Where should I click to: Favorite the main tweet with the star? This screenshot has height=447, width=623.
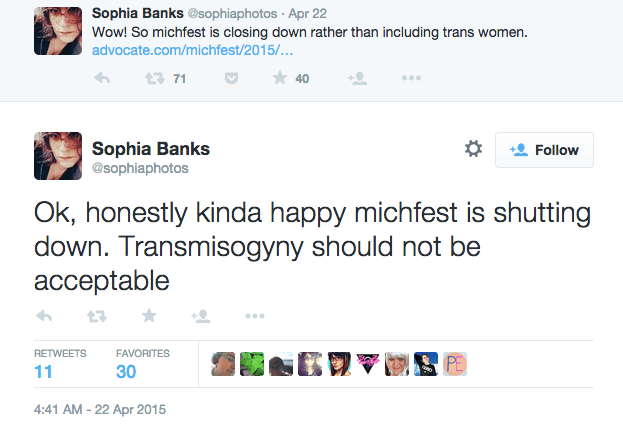(x=149, y=316)
